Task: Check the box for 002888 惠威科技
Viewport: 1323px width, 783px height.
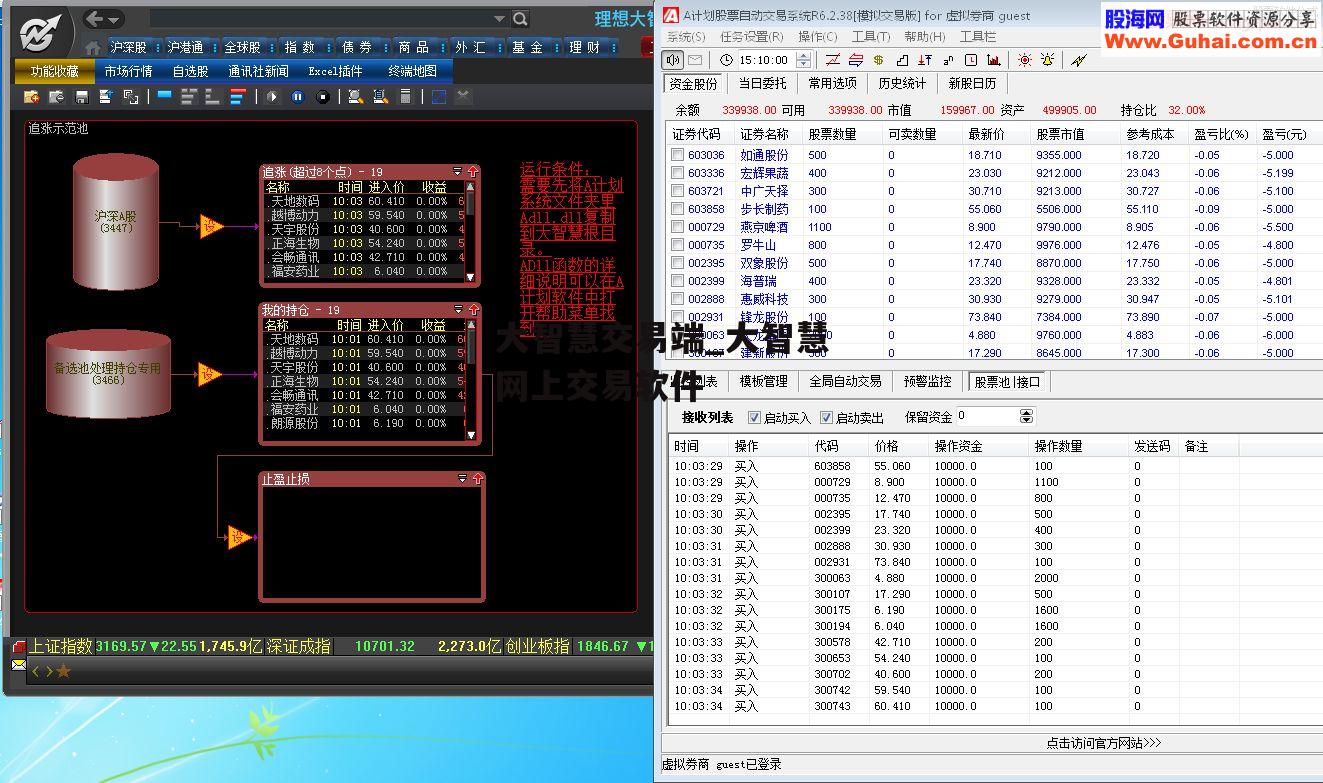Action: point(678,299)
